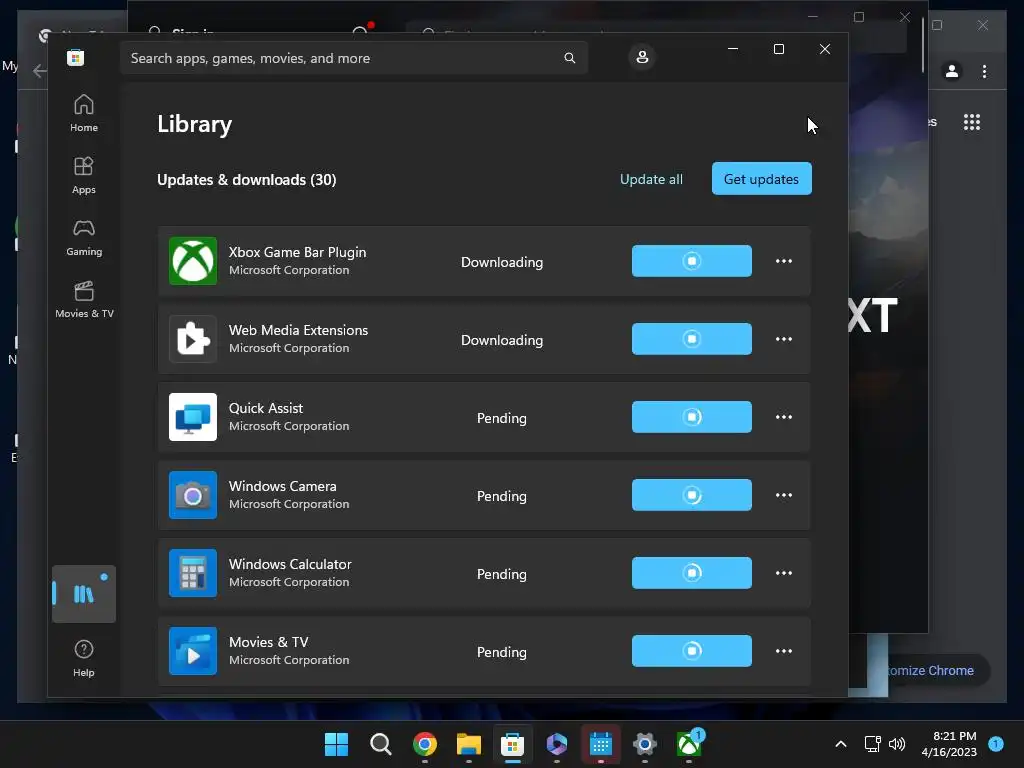Open Movies & TV sidebar section
The width and height of the screenshot is (1024, 768).
[84, 300]
